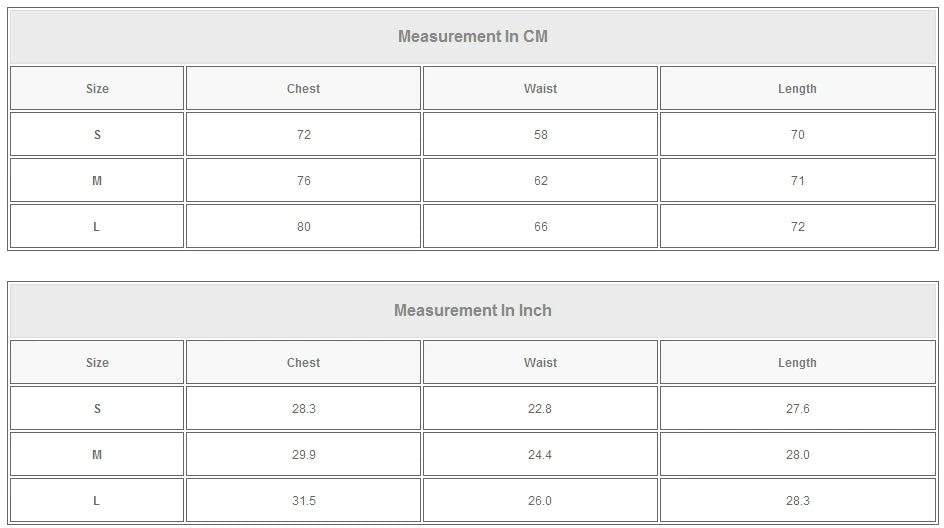Click the Size header in the Inch table
Viewport: 944px width, 528px height.
[97, 363]
